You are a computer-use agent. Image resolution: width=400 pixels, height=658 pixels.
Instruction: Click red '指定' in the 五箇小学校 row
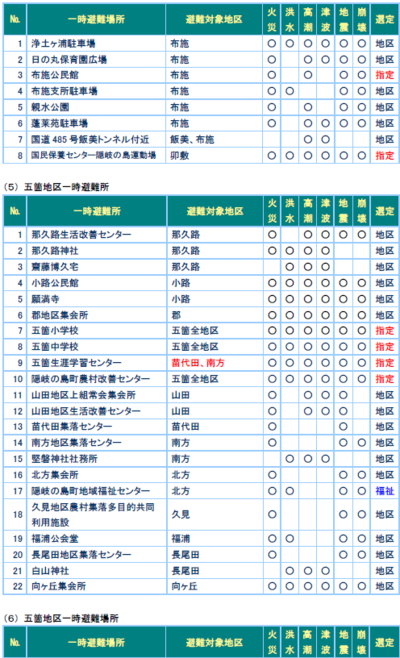pos(384,331)
